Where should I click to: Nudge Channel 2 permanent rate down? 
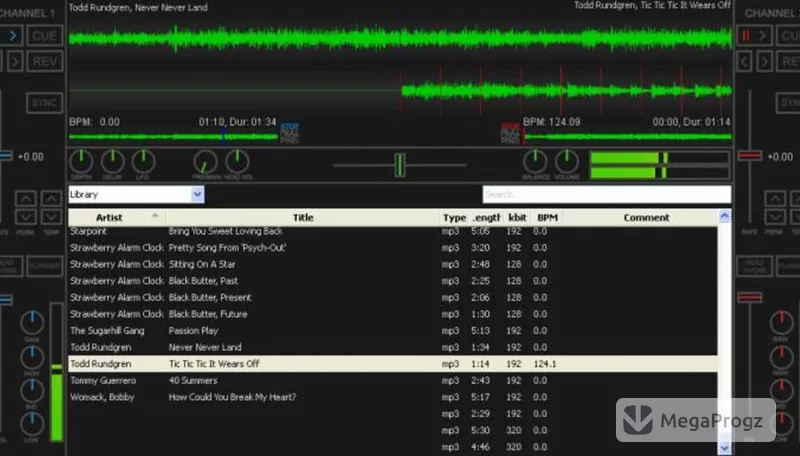tap(775, 217)
